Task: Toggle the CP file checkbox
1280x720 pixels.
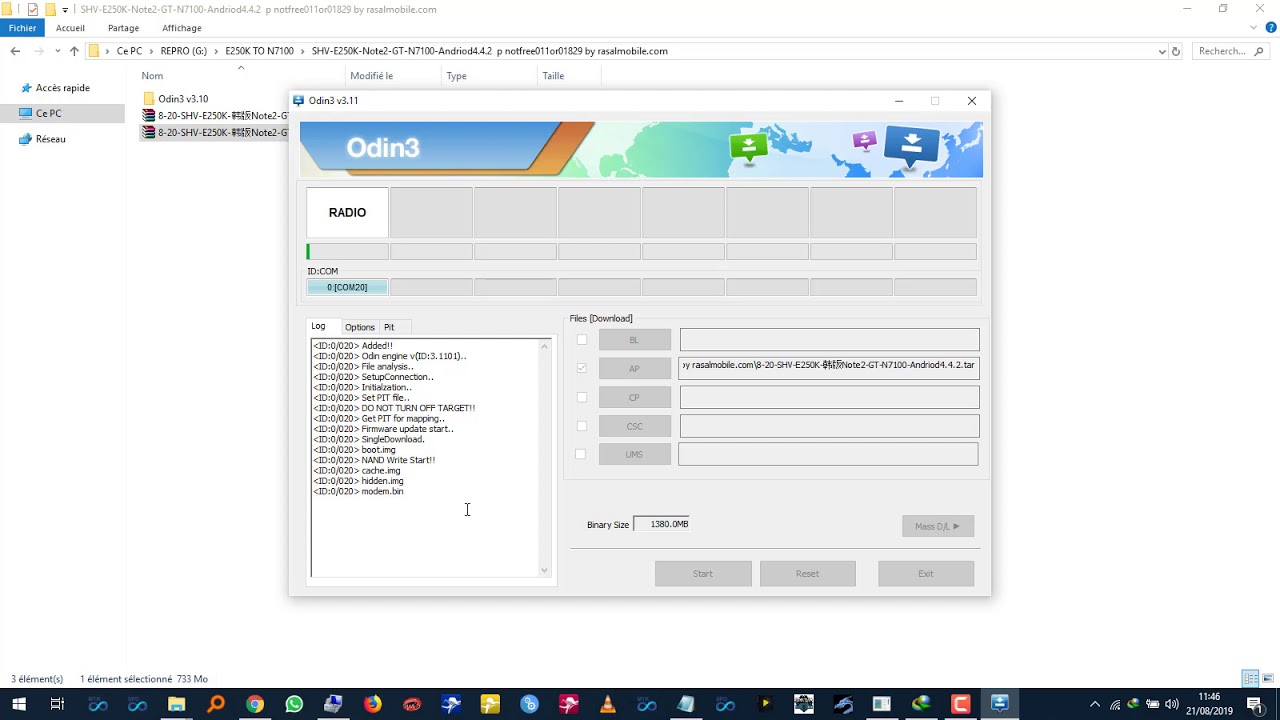Action: click(x=582, y=397)
